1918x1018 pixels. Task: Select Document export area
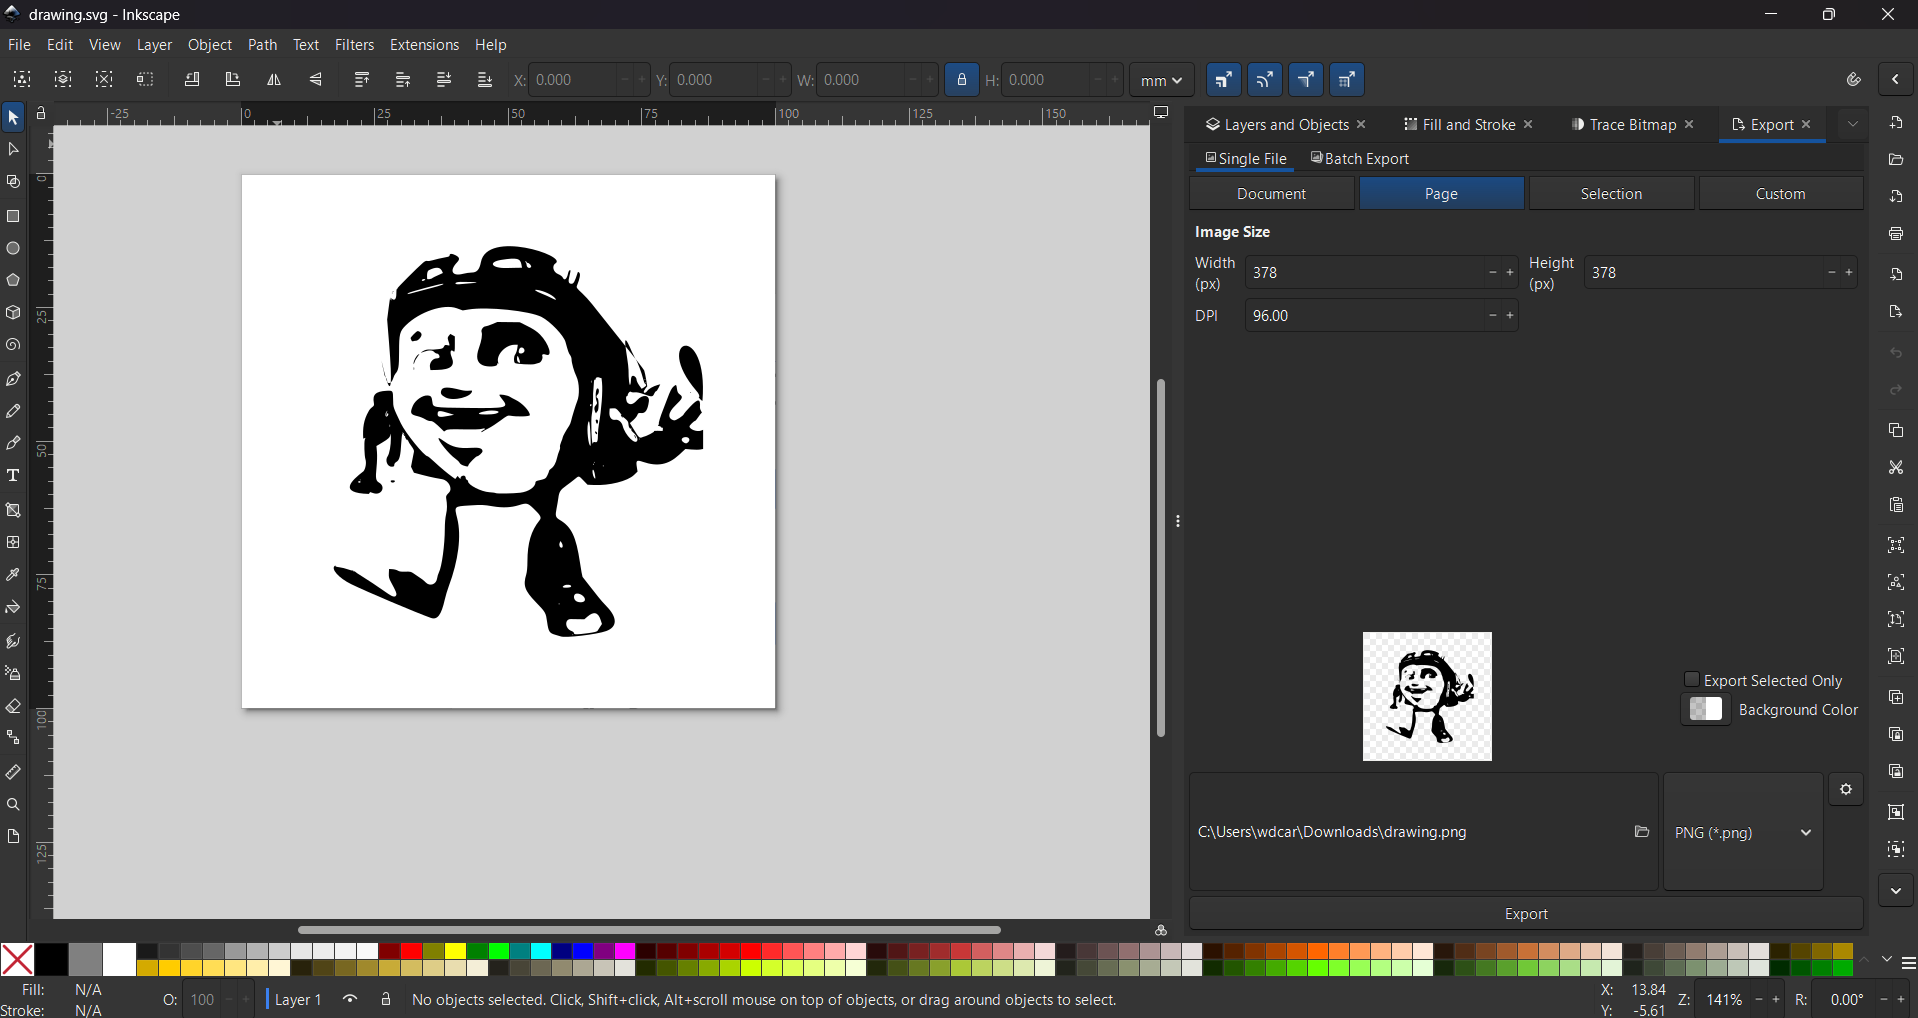[x=1272, y=194]
